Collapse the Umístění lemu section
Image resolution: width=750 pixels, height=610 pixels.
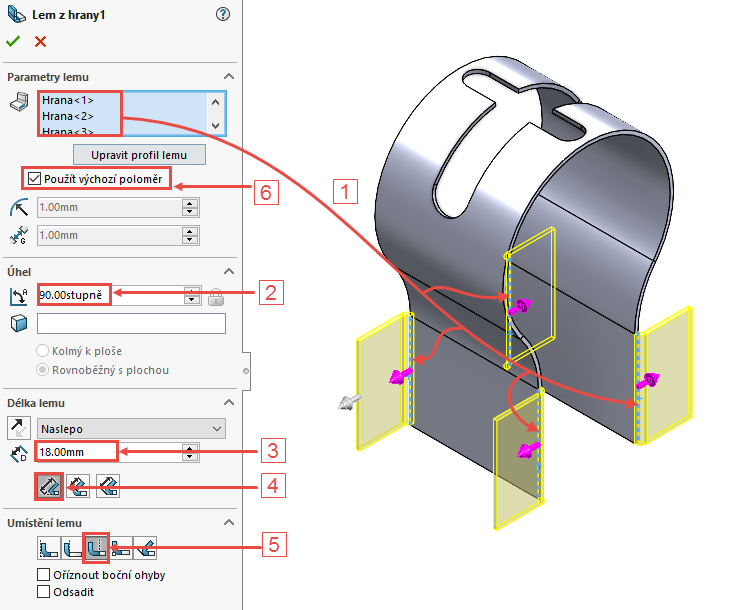[x=229, y=522]
